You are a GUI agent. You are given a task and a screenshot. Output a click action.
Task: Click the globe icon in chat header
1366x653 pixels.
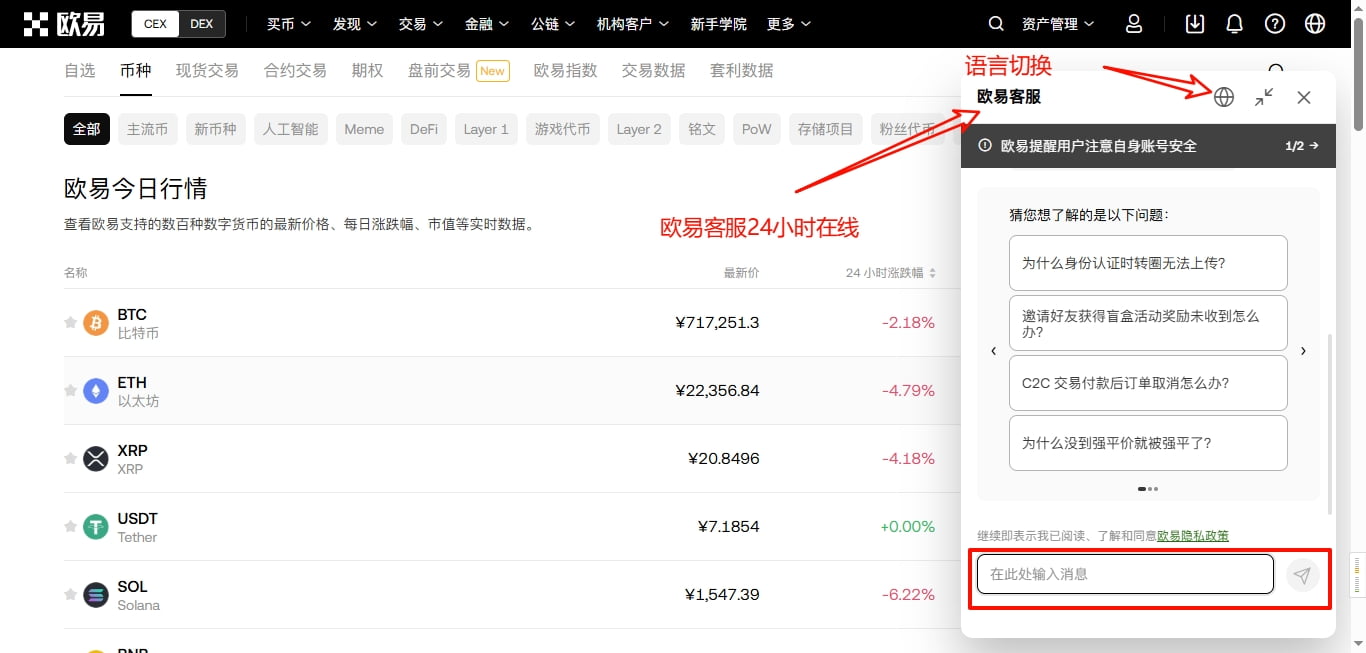tap(1224, 97)
